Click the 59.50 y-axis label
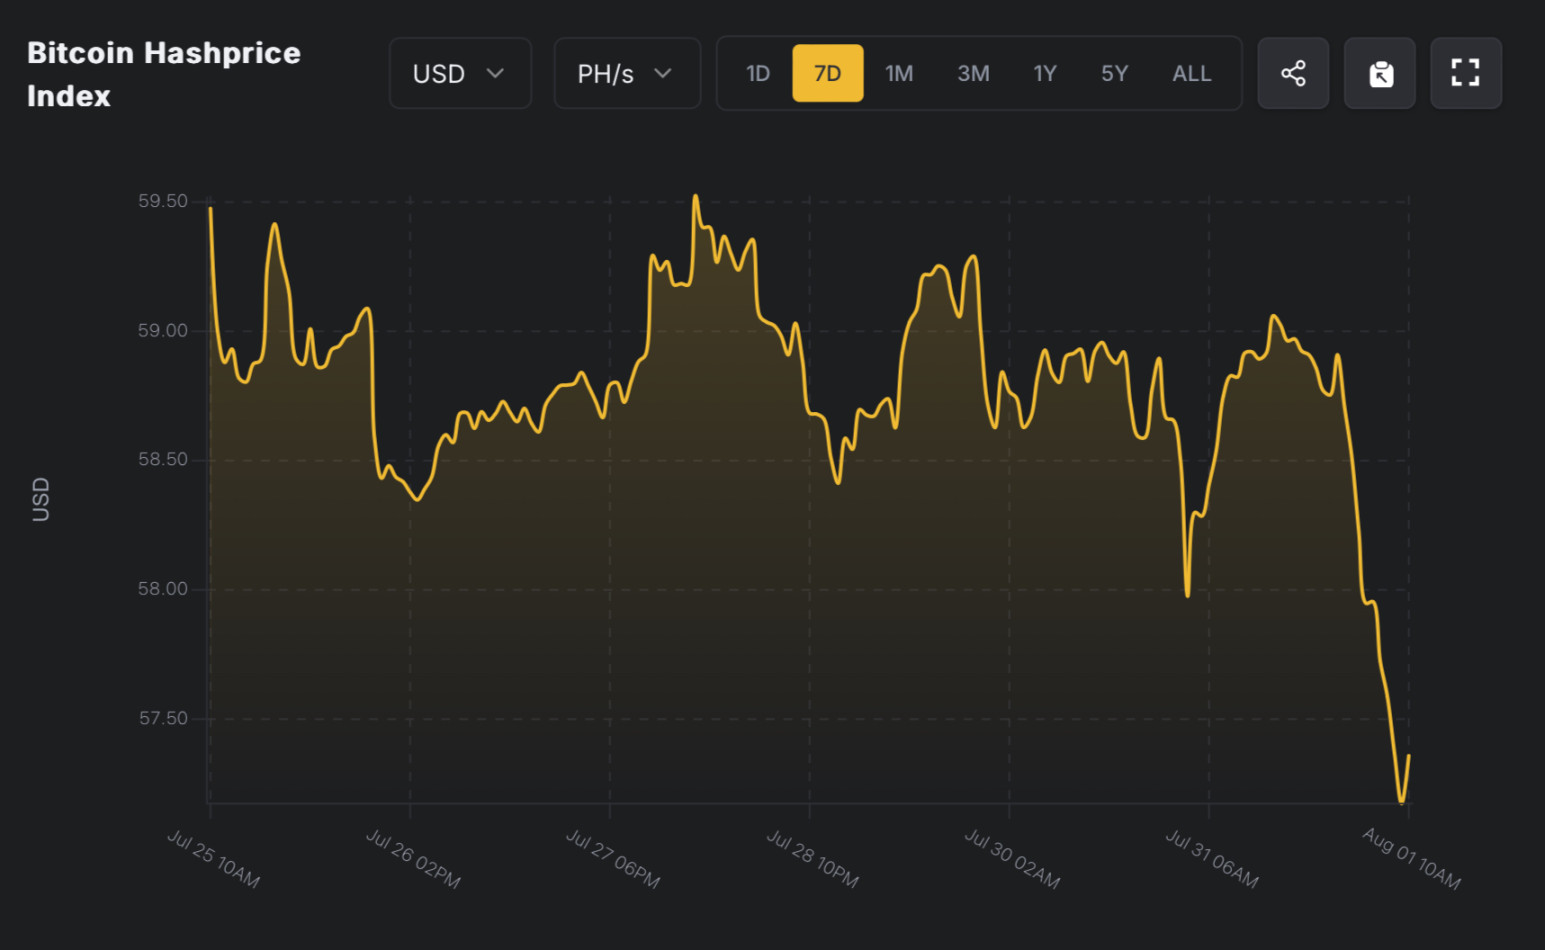 pyautogui.click(x=163, y=201)
